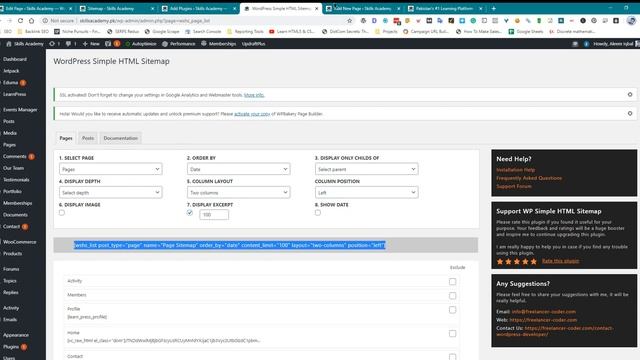Click the Rate this plugin star rating

coord(517,261)
